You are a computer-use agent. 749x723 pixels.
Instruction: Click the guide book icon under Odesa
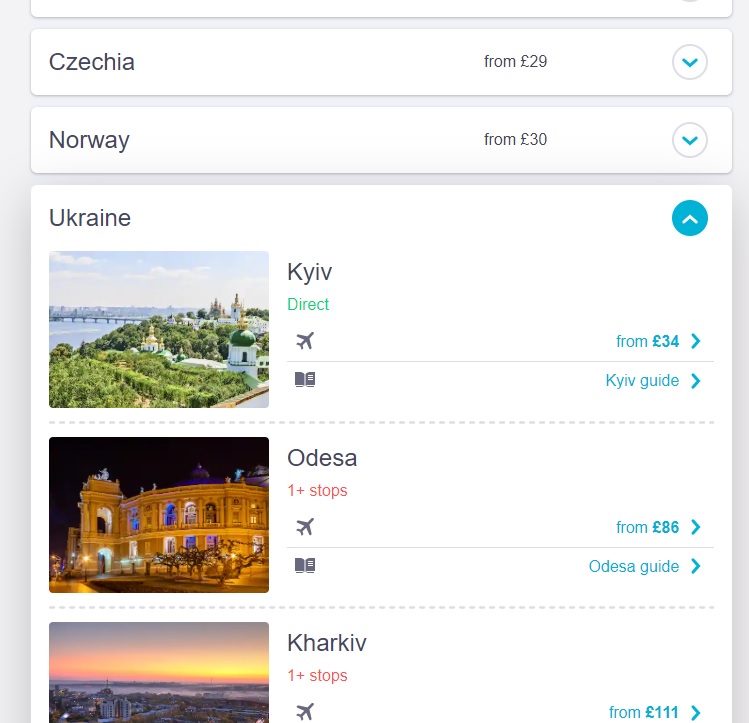305,565
